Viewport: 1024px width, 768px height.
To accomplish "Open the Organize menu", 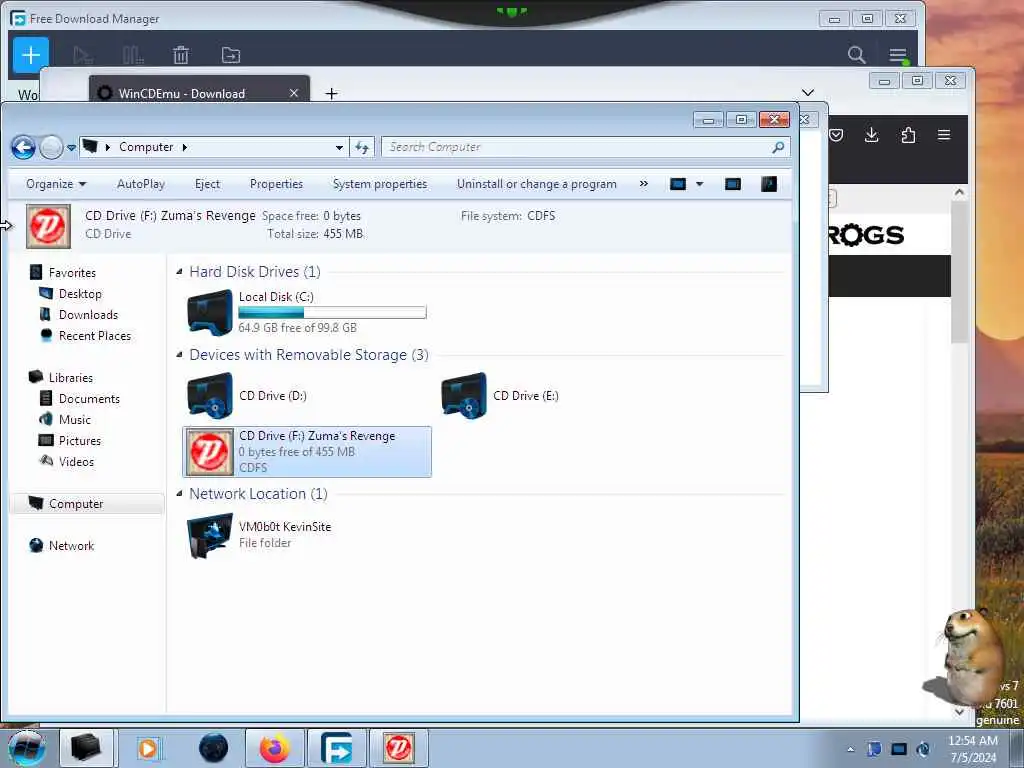I will 56,184.
